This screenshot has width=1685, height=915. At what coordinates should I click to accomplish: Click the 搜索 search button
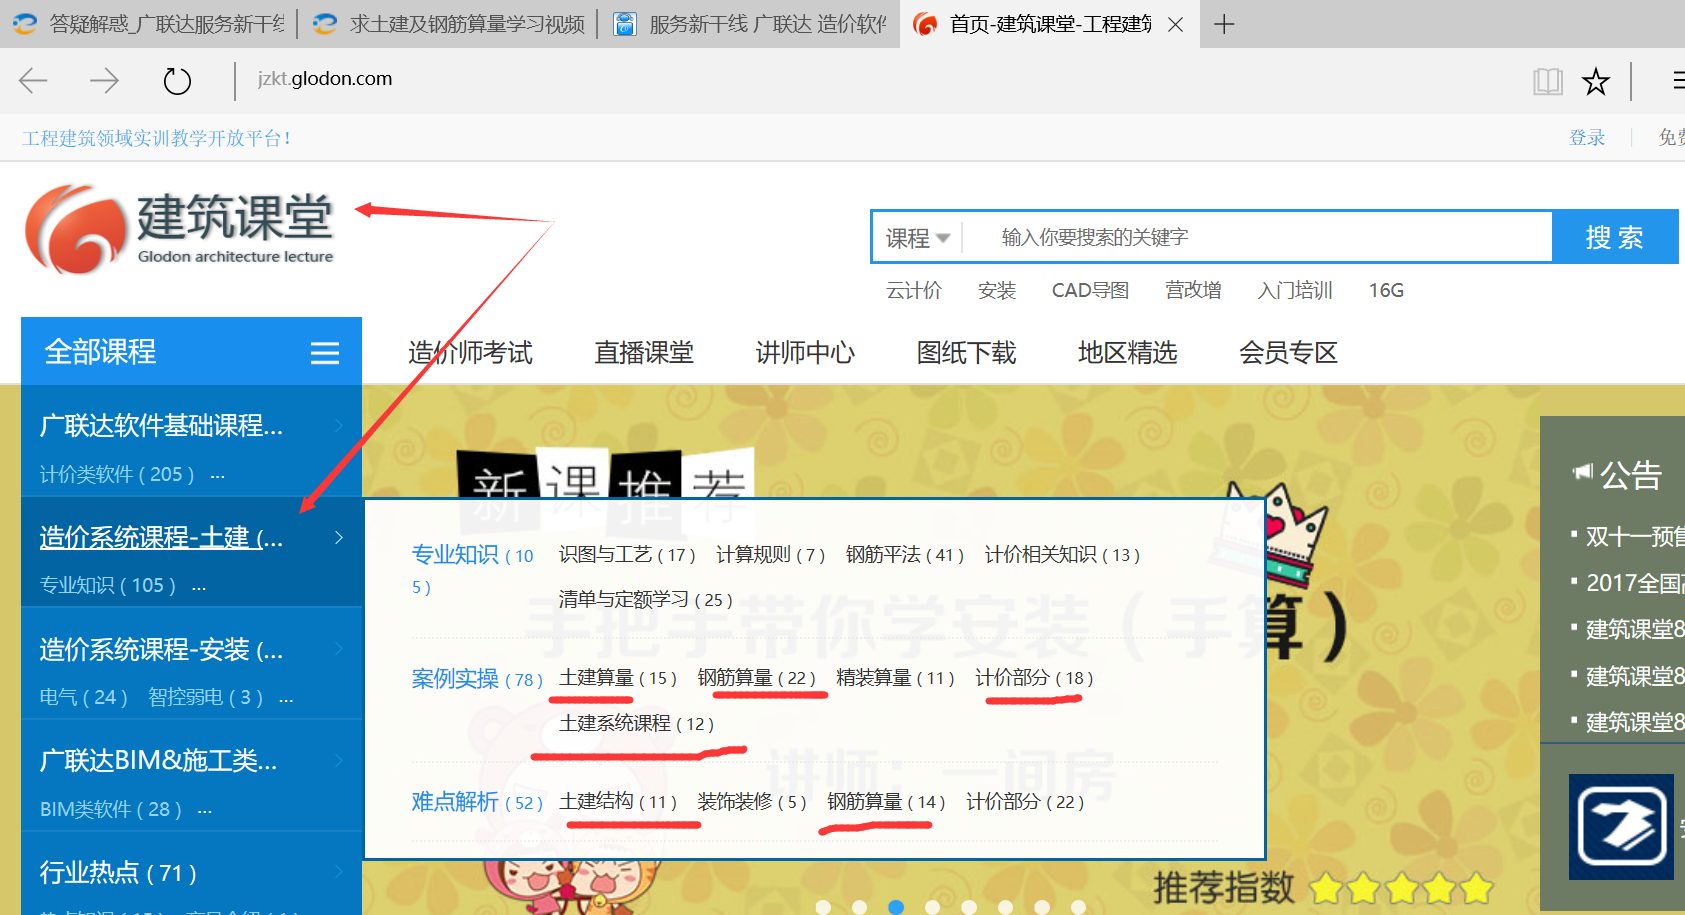(1614, 237)
